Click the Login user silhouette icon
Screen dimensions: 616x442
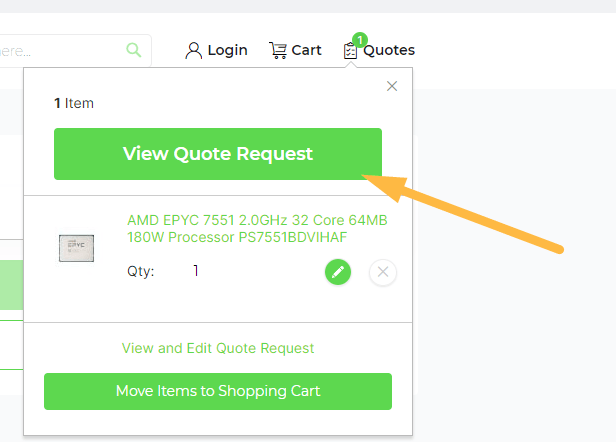193,50
